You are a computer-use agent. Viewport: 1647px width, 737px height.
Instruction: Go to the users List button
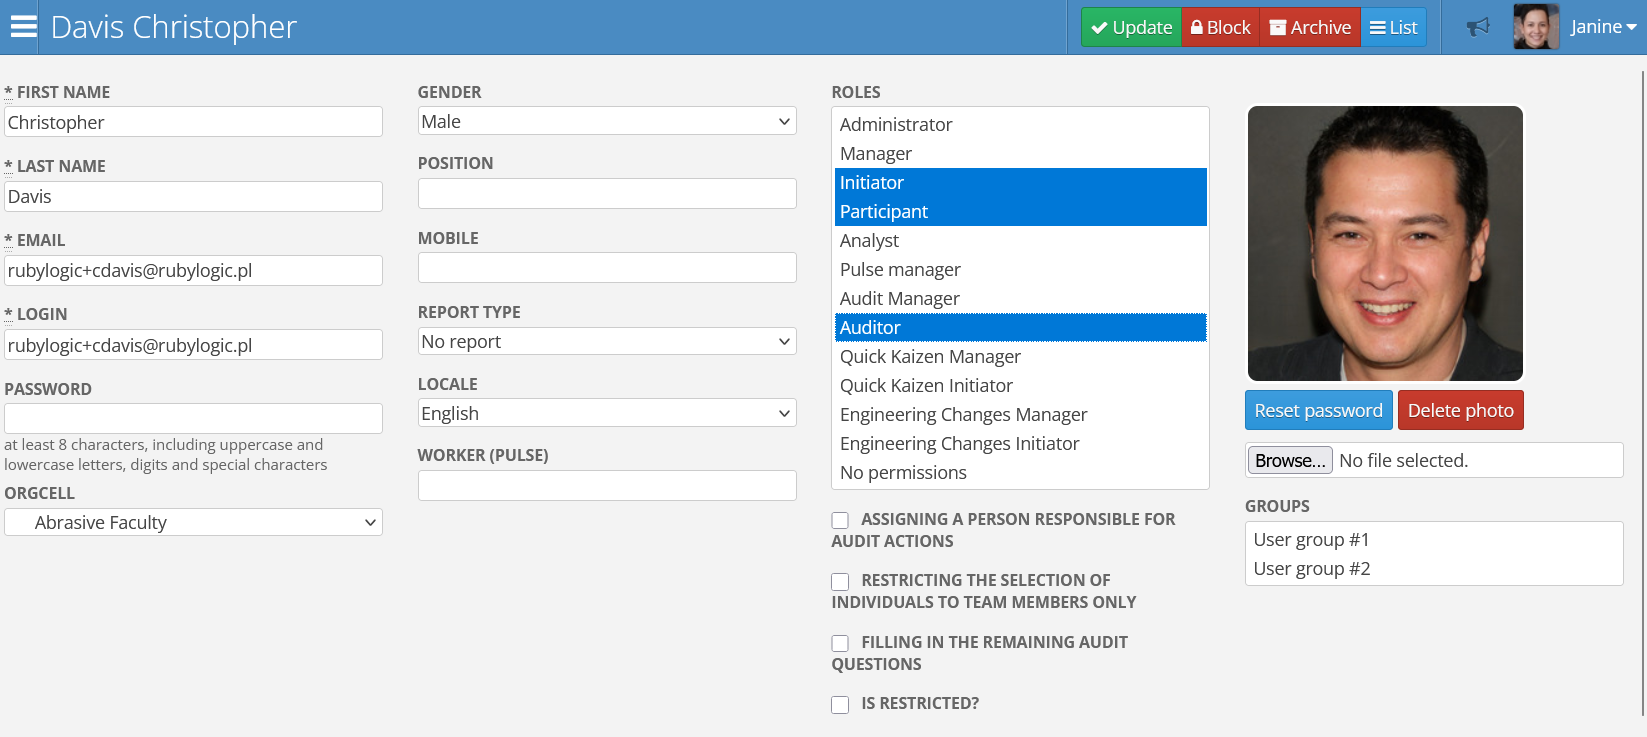pos(1393,27)
